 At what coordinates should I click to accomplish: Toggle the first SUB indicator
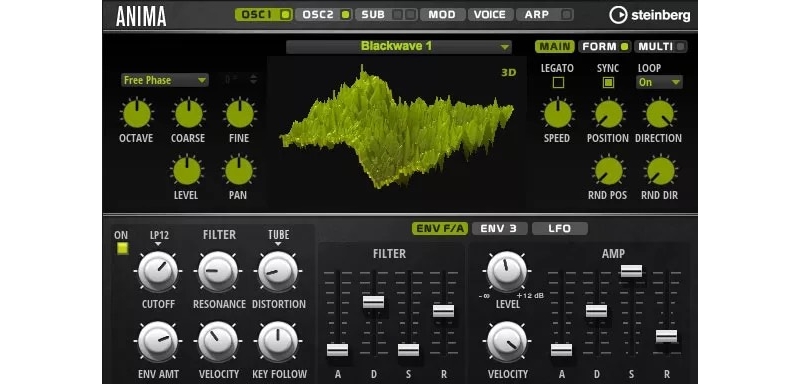coord(397,15)
